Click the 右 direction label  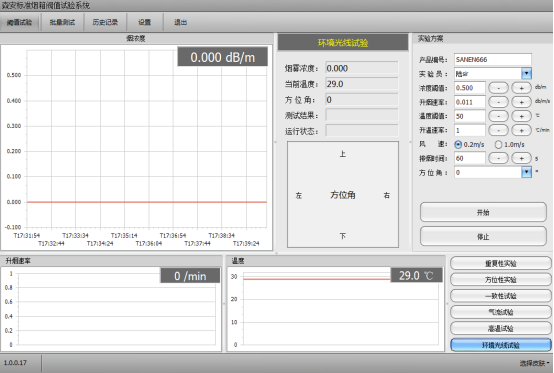point(387,195)
